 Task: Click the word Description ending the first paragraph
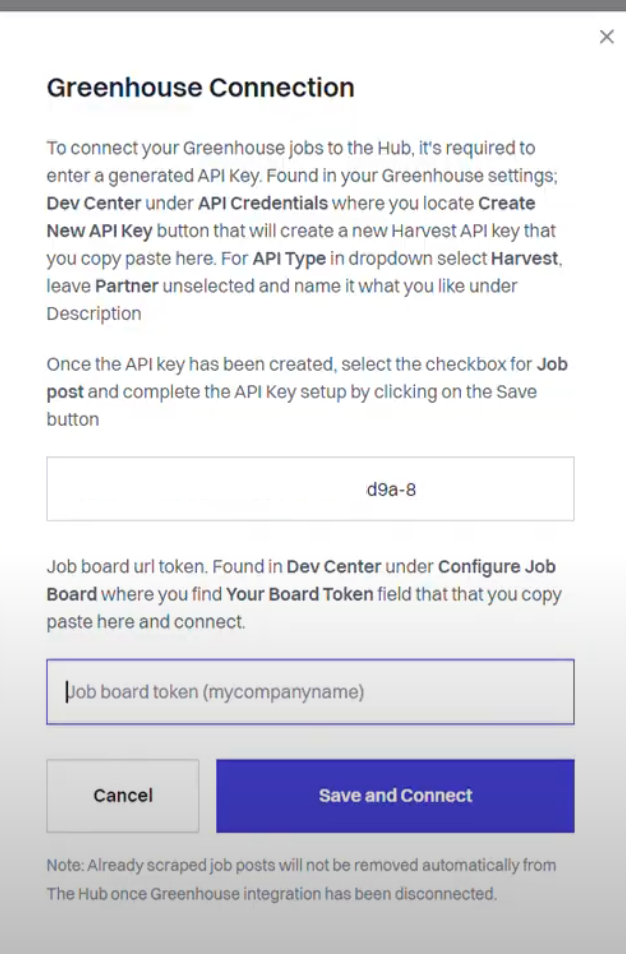coord(94,313)
